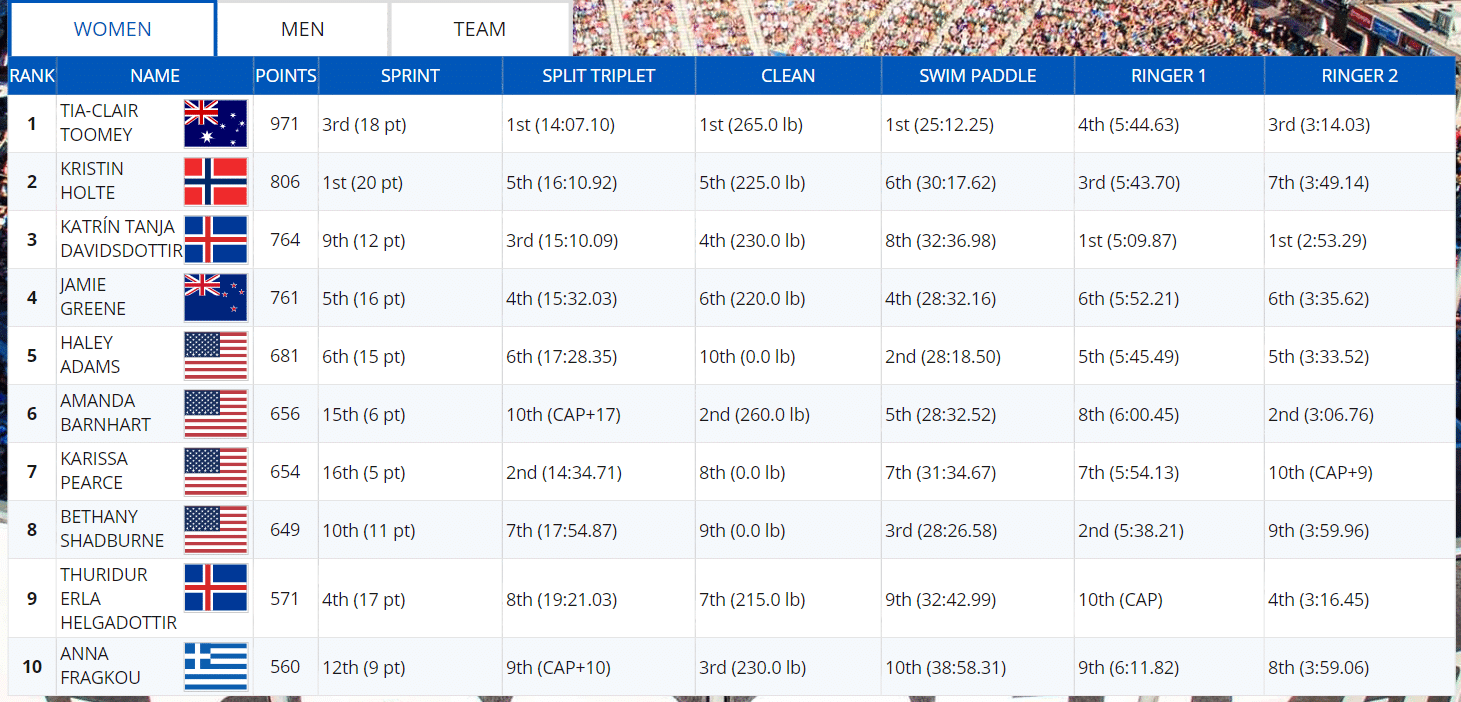Click the Ringer 2 column header
This screenshot has width=1461, height=702.
coord(1359,76)
